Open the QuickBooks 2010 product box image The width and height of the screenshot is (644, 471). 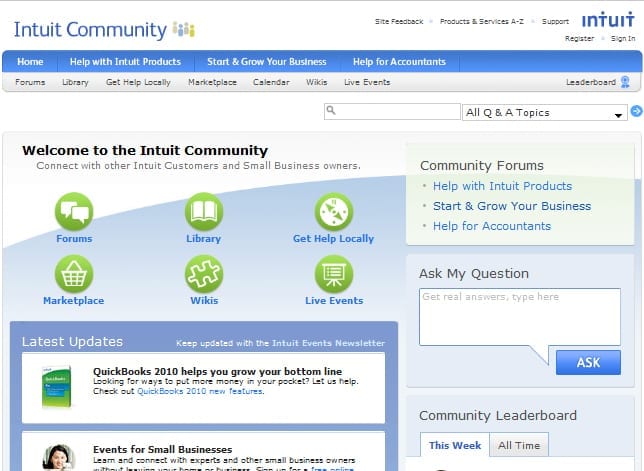[57, 387]
